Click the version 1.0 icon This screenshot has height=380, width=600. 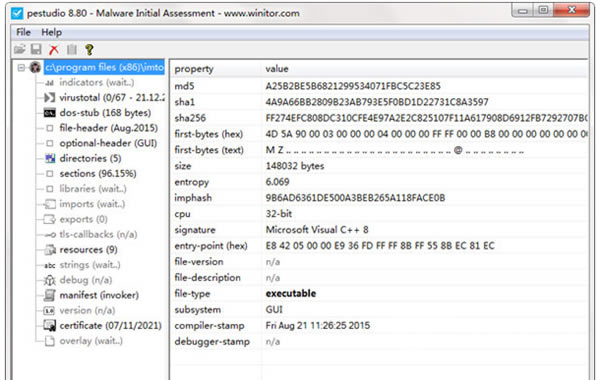pos(49,311)
